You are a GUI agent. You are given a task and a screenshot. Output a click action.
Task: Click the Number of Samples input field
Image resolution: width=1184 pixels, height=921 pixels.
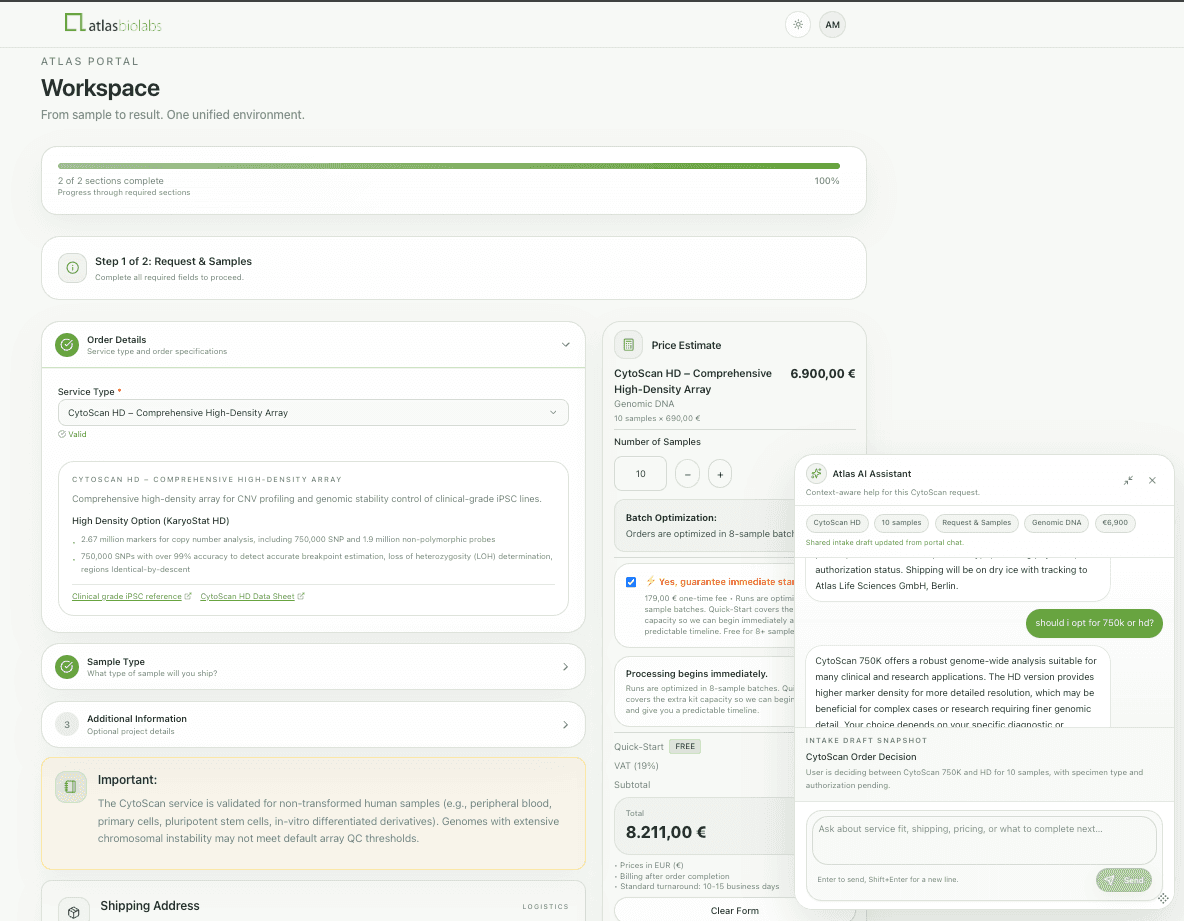click(x=640, y=474)
